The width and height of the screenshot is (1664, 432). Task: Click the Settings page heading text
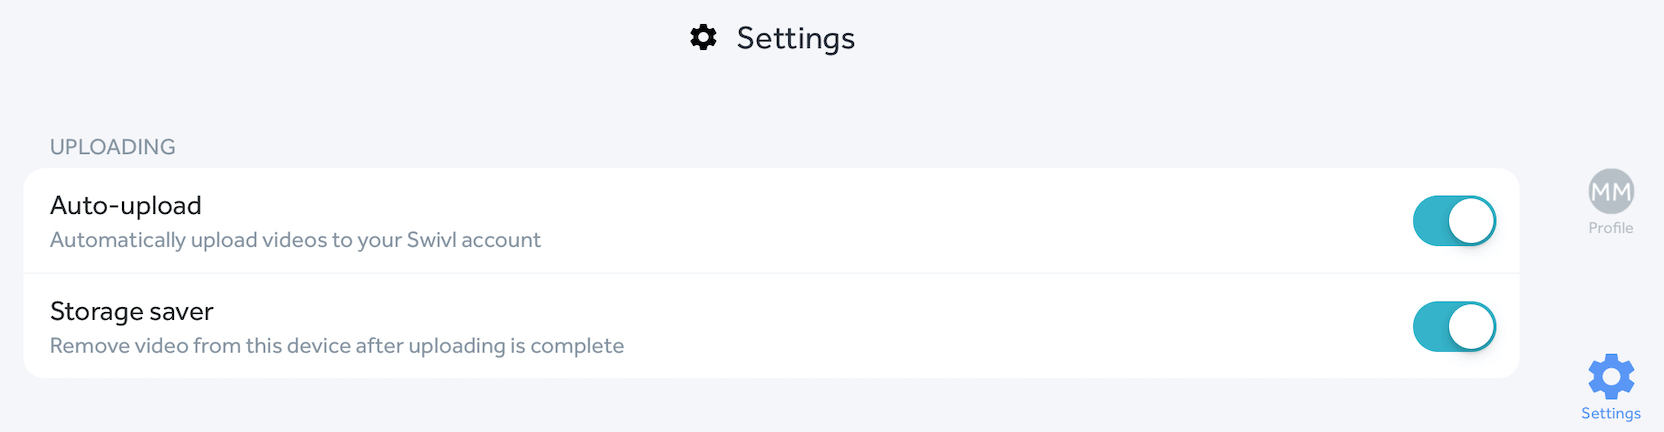click(795, 38)
